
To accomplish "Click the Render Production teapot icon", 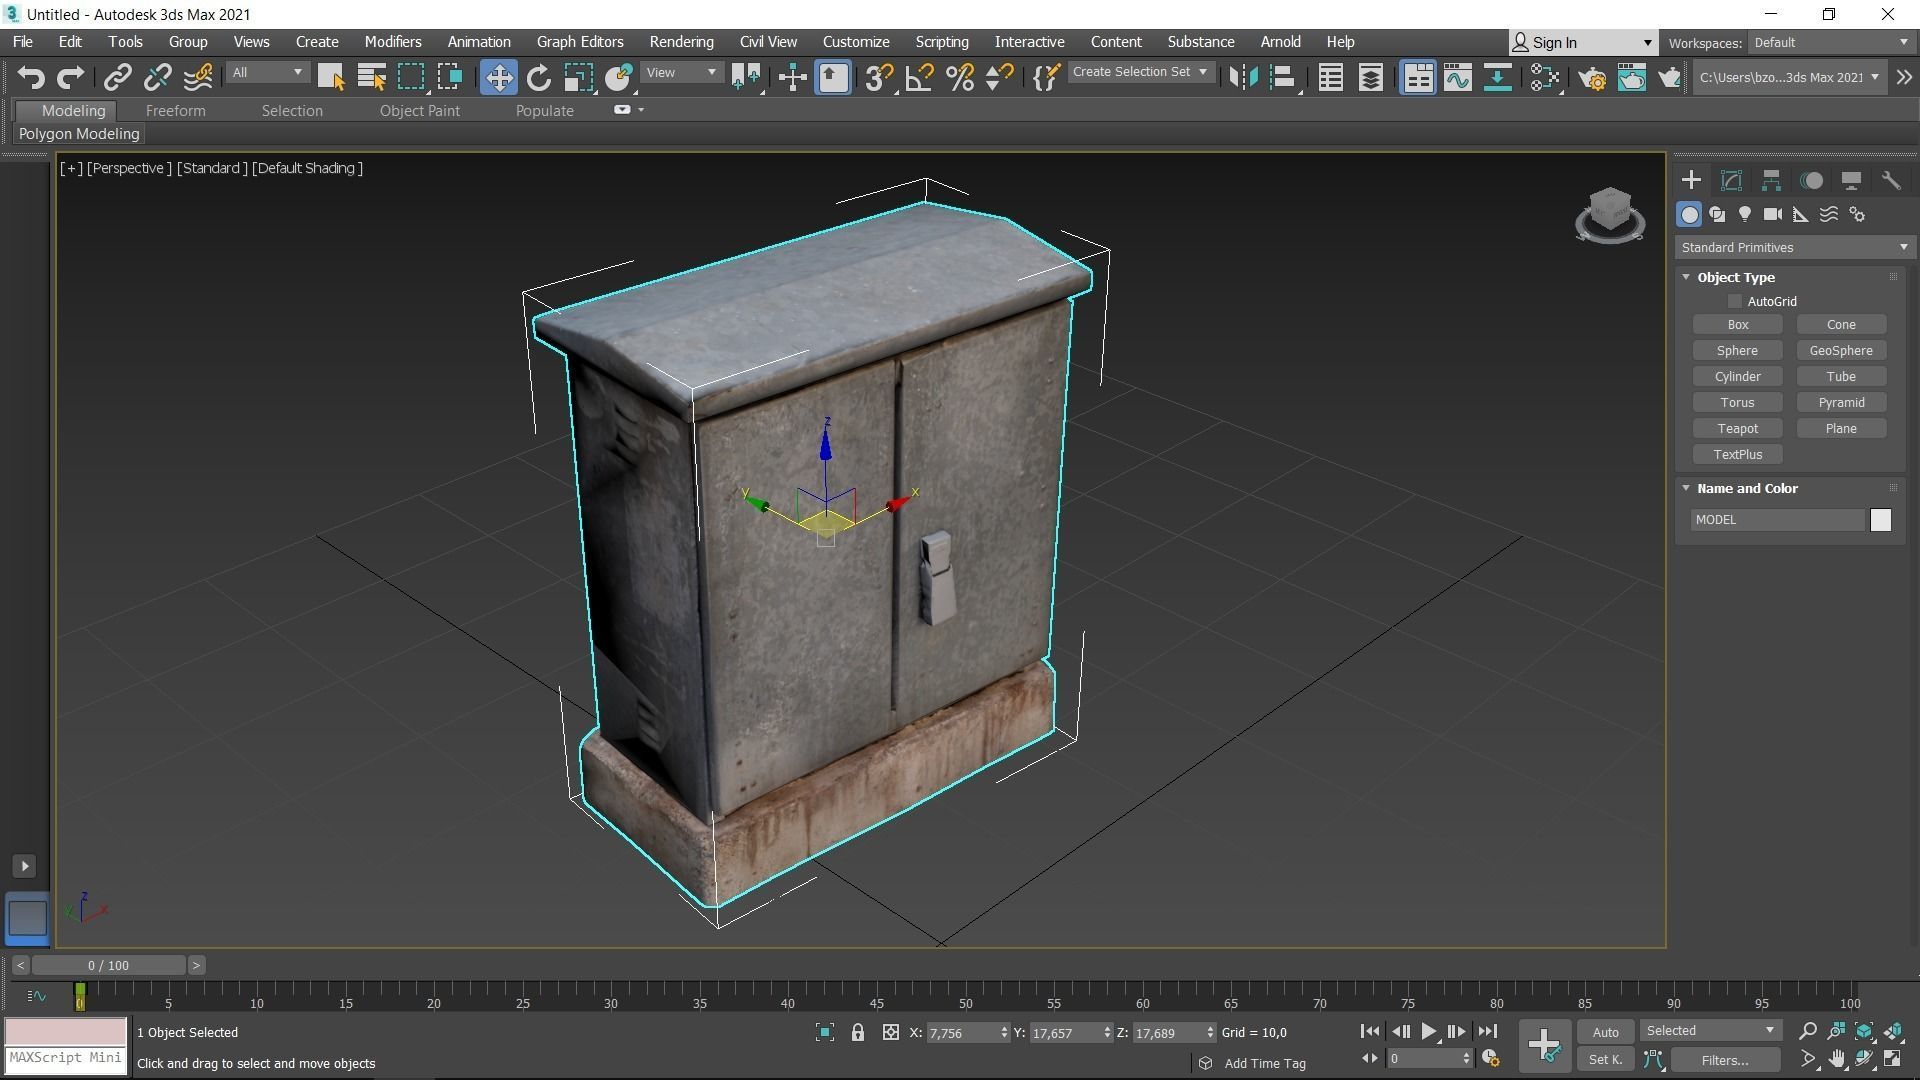I will pyautogui.click(x=1668, y=77).
